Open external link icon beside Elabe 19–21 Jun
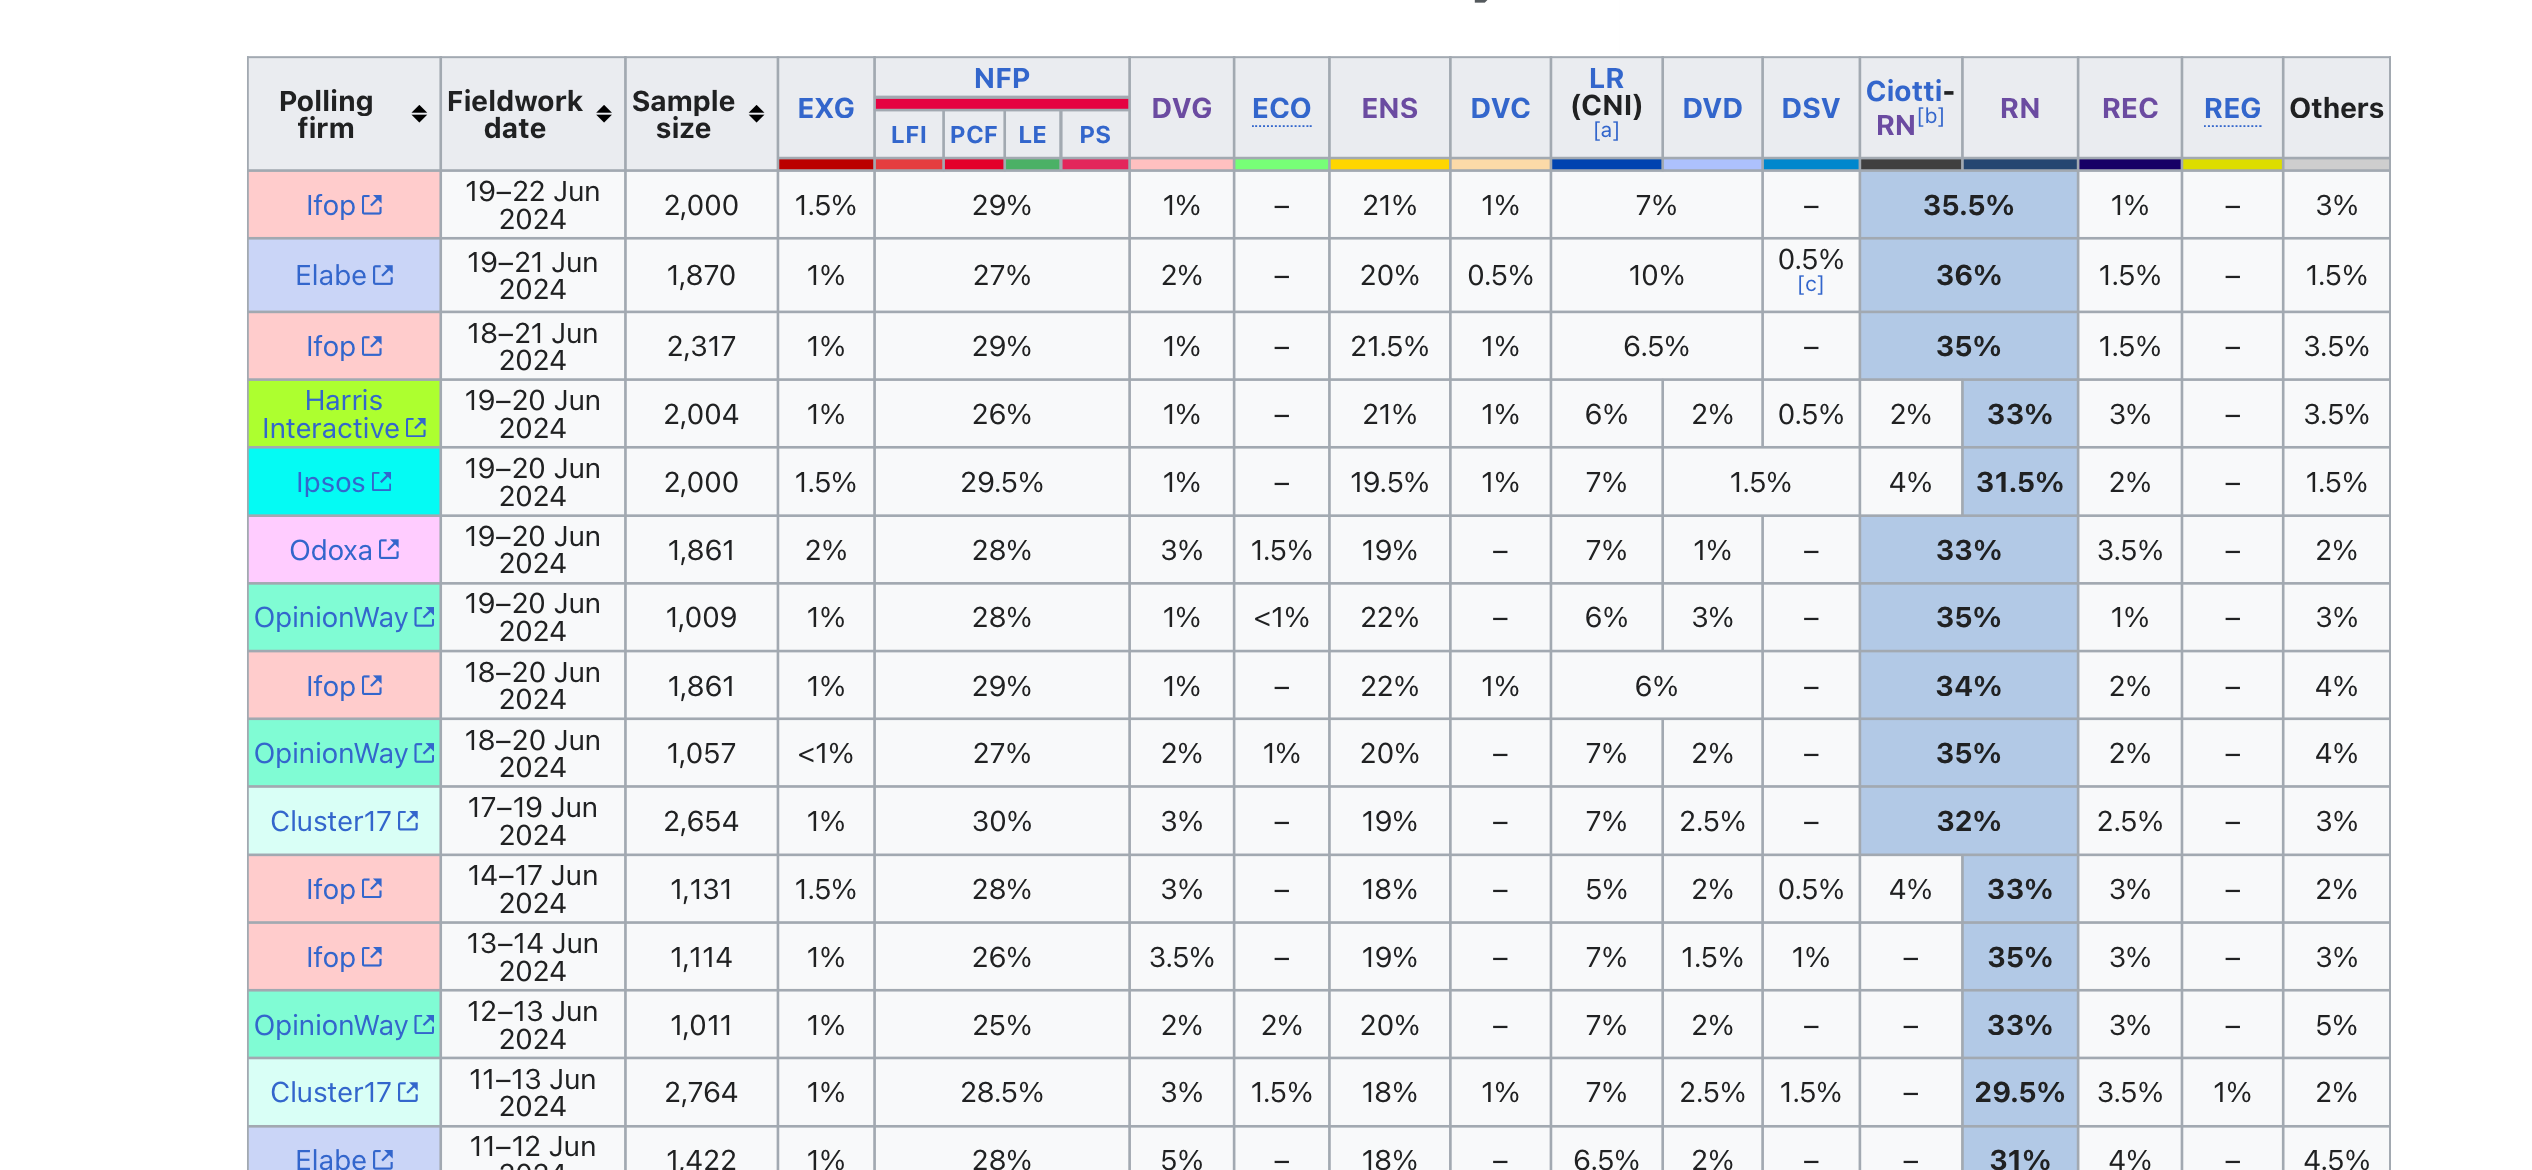This screenshot has width=2532, height=1170. coord(383,275)
